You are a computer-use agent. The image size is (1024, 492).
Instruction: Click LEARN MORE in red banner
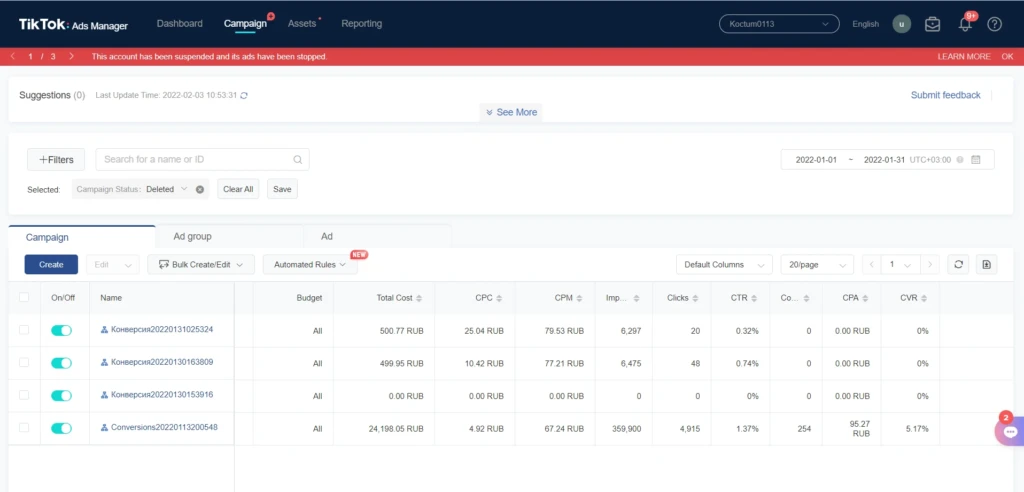(x=964, y=57)
